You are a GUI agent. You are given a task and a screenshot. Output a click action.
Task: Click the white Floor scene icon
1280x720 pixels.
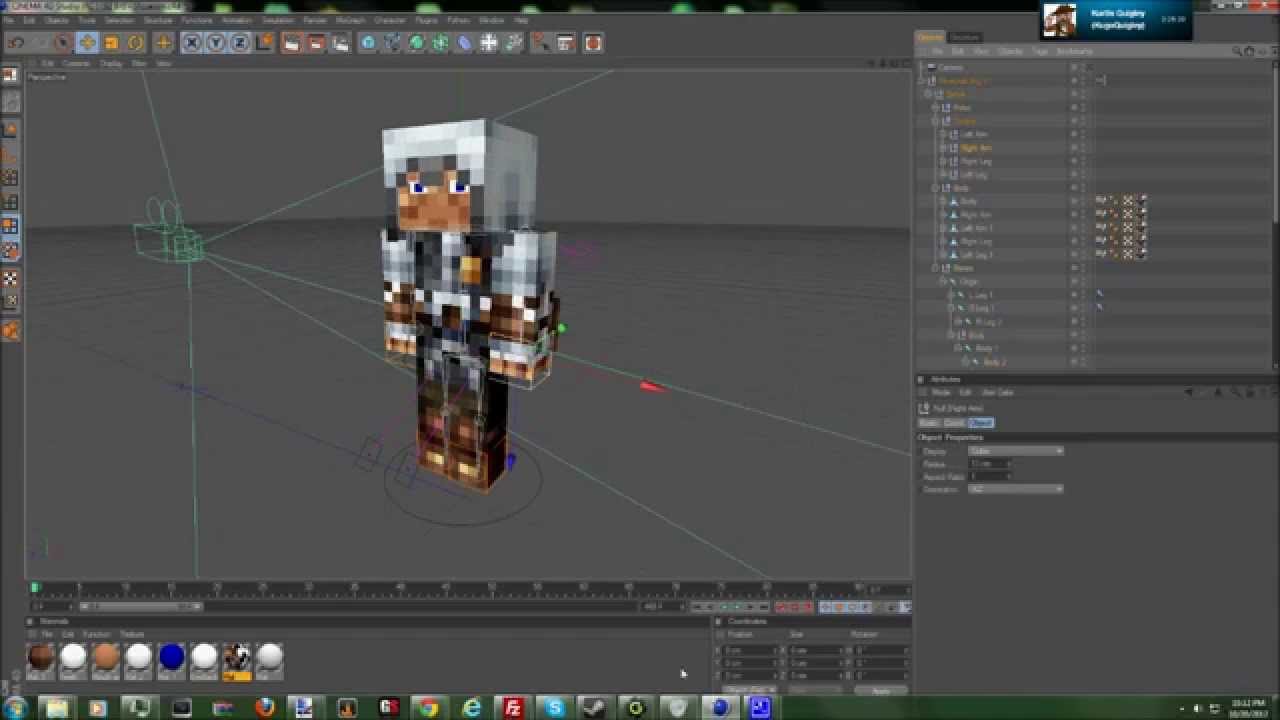[489, 43]
